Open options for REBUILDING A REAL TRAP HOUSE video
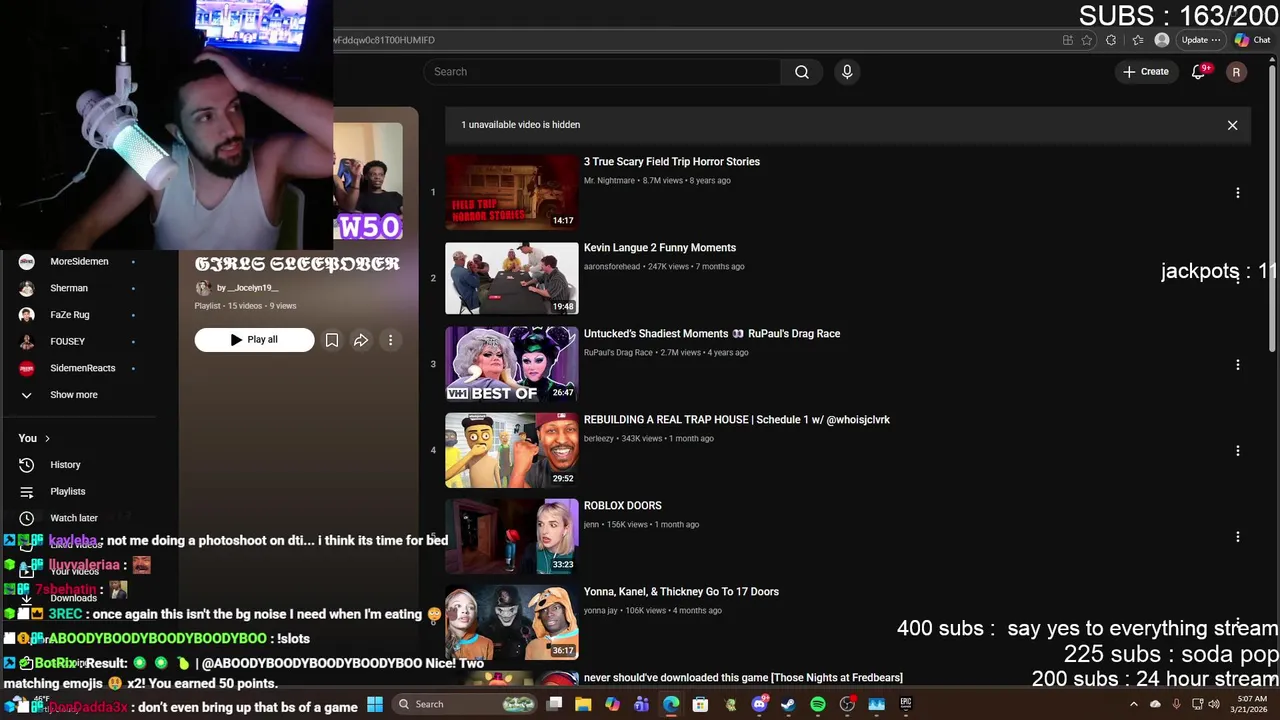Viewport: 1280px width, 720px height. [1238, 451]
